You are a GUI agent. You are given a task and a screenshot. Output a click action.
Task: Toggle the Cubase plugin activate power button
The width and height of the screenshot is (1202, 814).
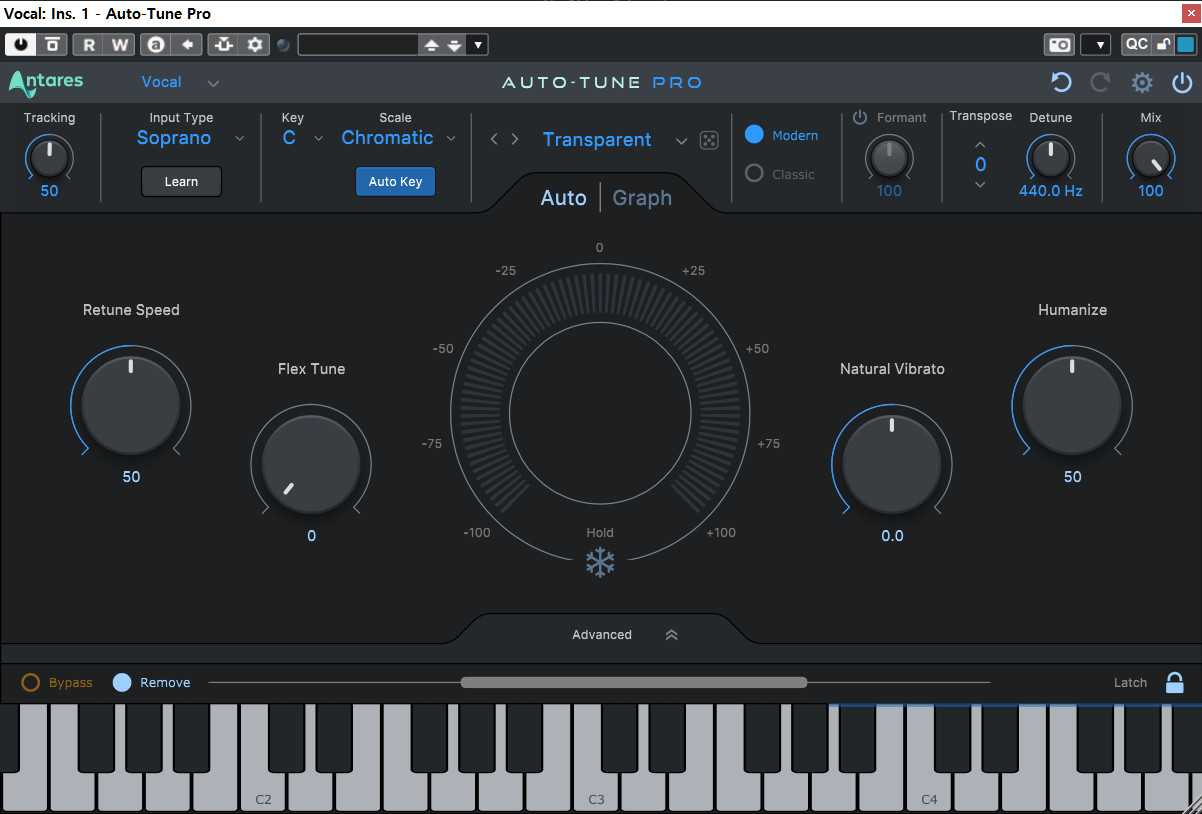coord(21,45)
